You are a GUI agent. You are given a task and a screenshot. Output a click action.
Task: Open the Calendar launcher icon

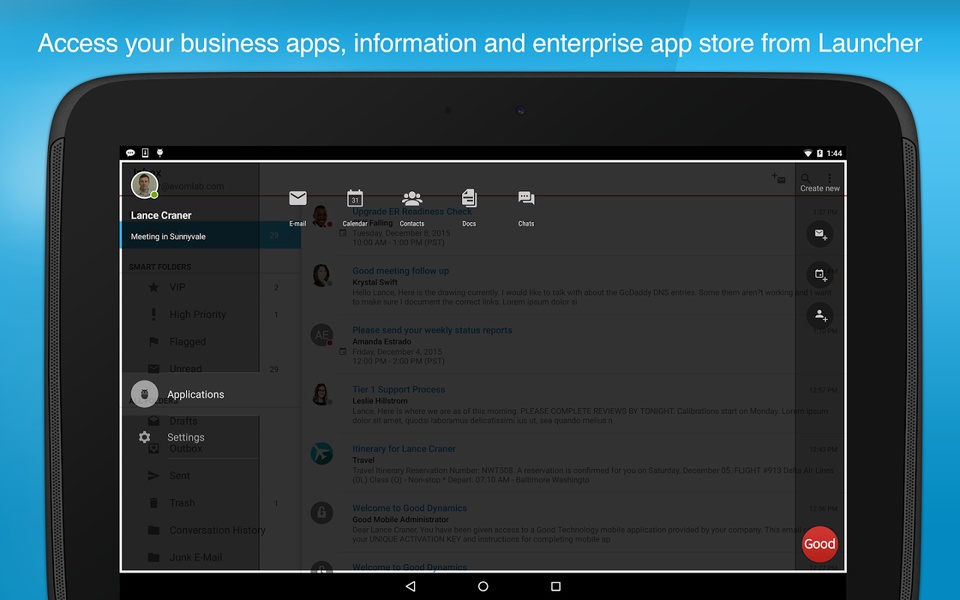[x=355, y=198]
